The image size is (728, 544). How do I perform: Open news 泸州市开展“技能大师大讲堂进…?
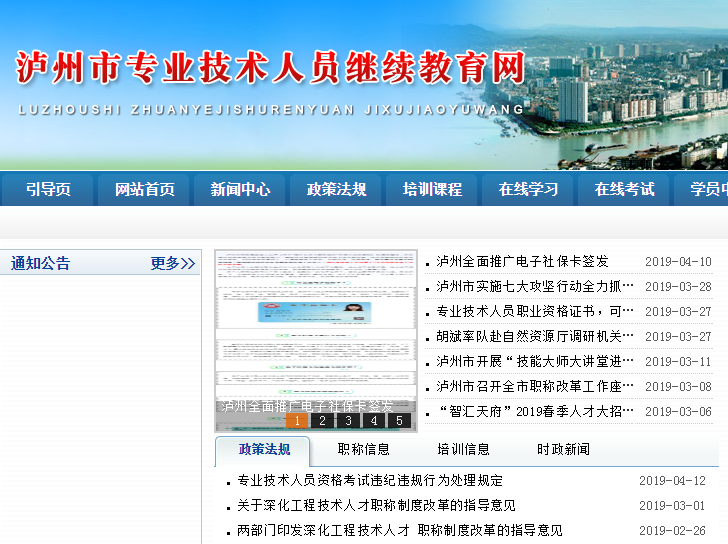tap(534, 362)
